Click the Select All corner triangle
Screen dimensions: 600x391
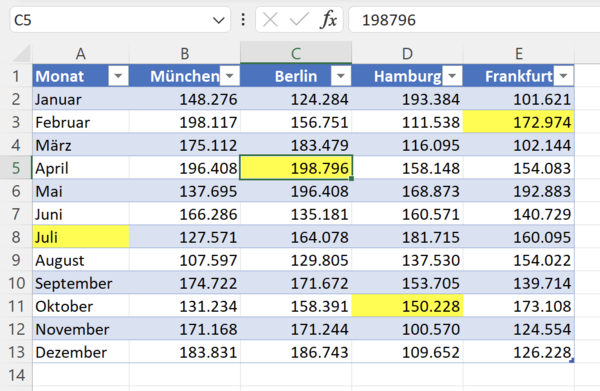(x=21, y=53)
